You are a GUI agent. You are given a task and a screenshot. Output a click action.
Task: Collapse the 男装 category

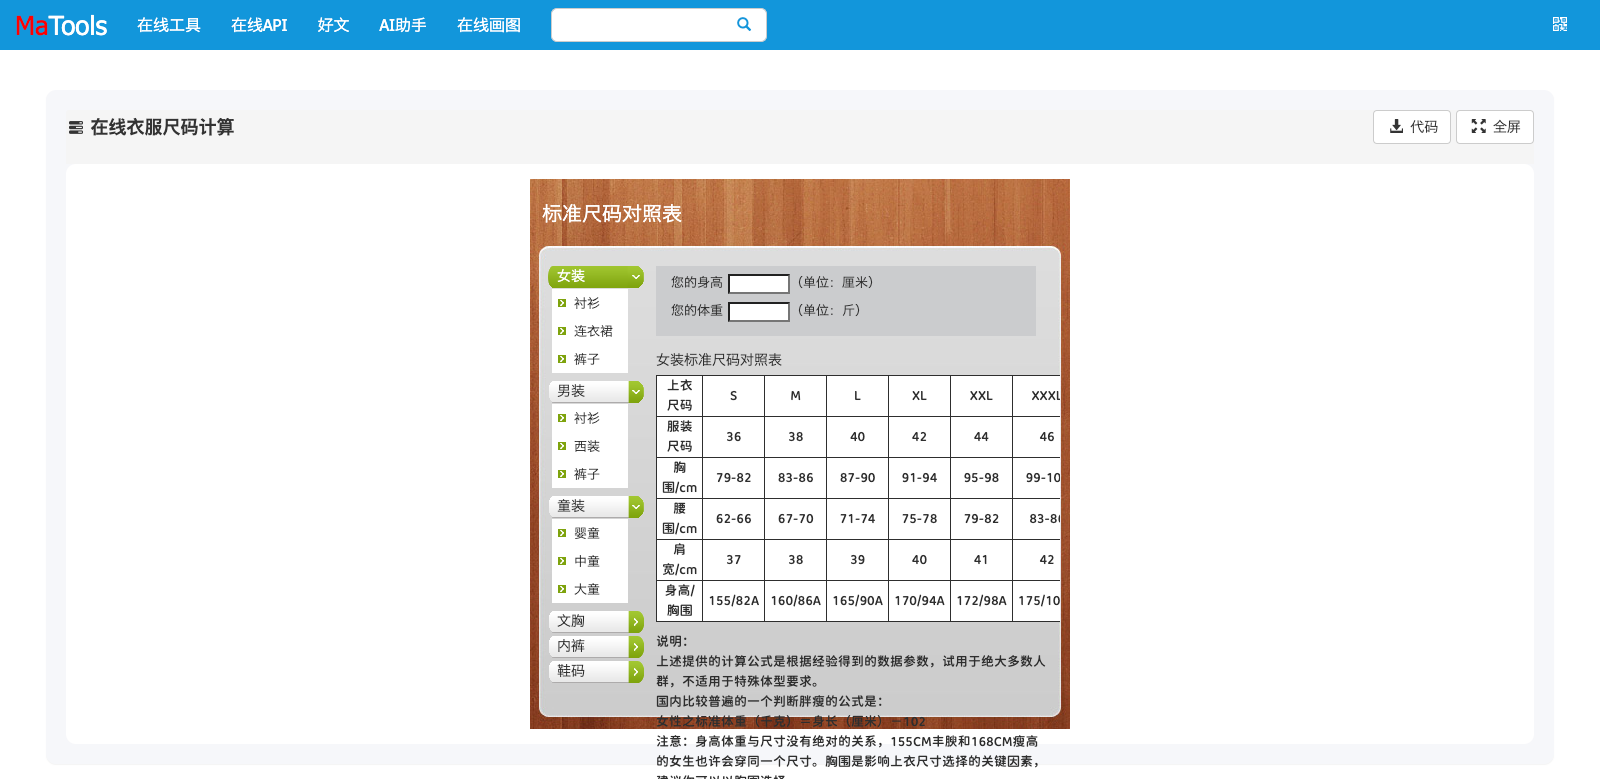click(x=635, y=392)
